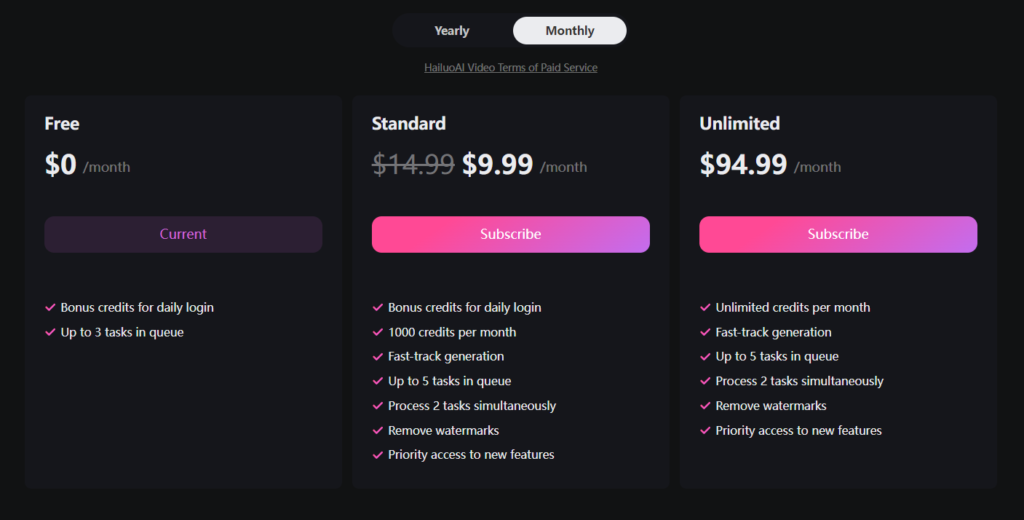Switch billing to Yearly
This screenshot has width=1024, height=520.
click(x=452, y=31)
